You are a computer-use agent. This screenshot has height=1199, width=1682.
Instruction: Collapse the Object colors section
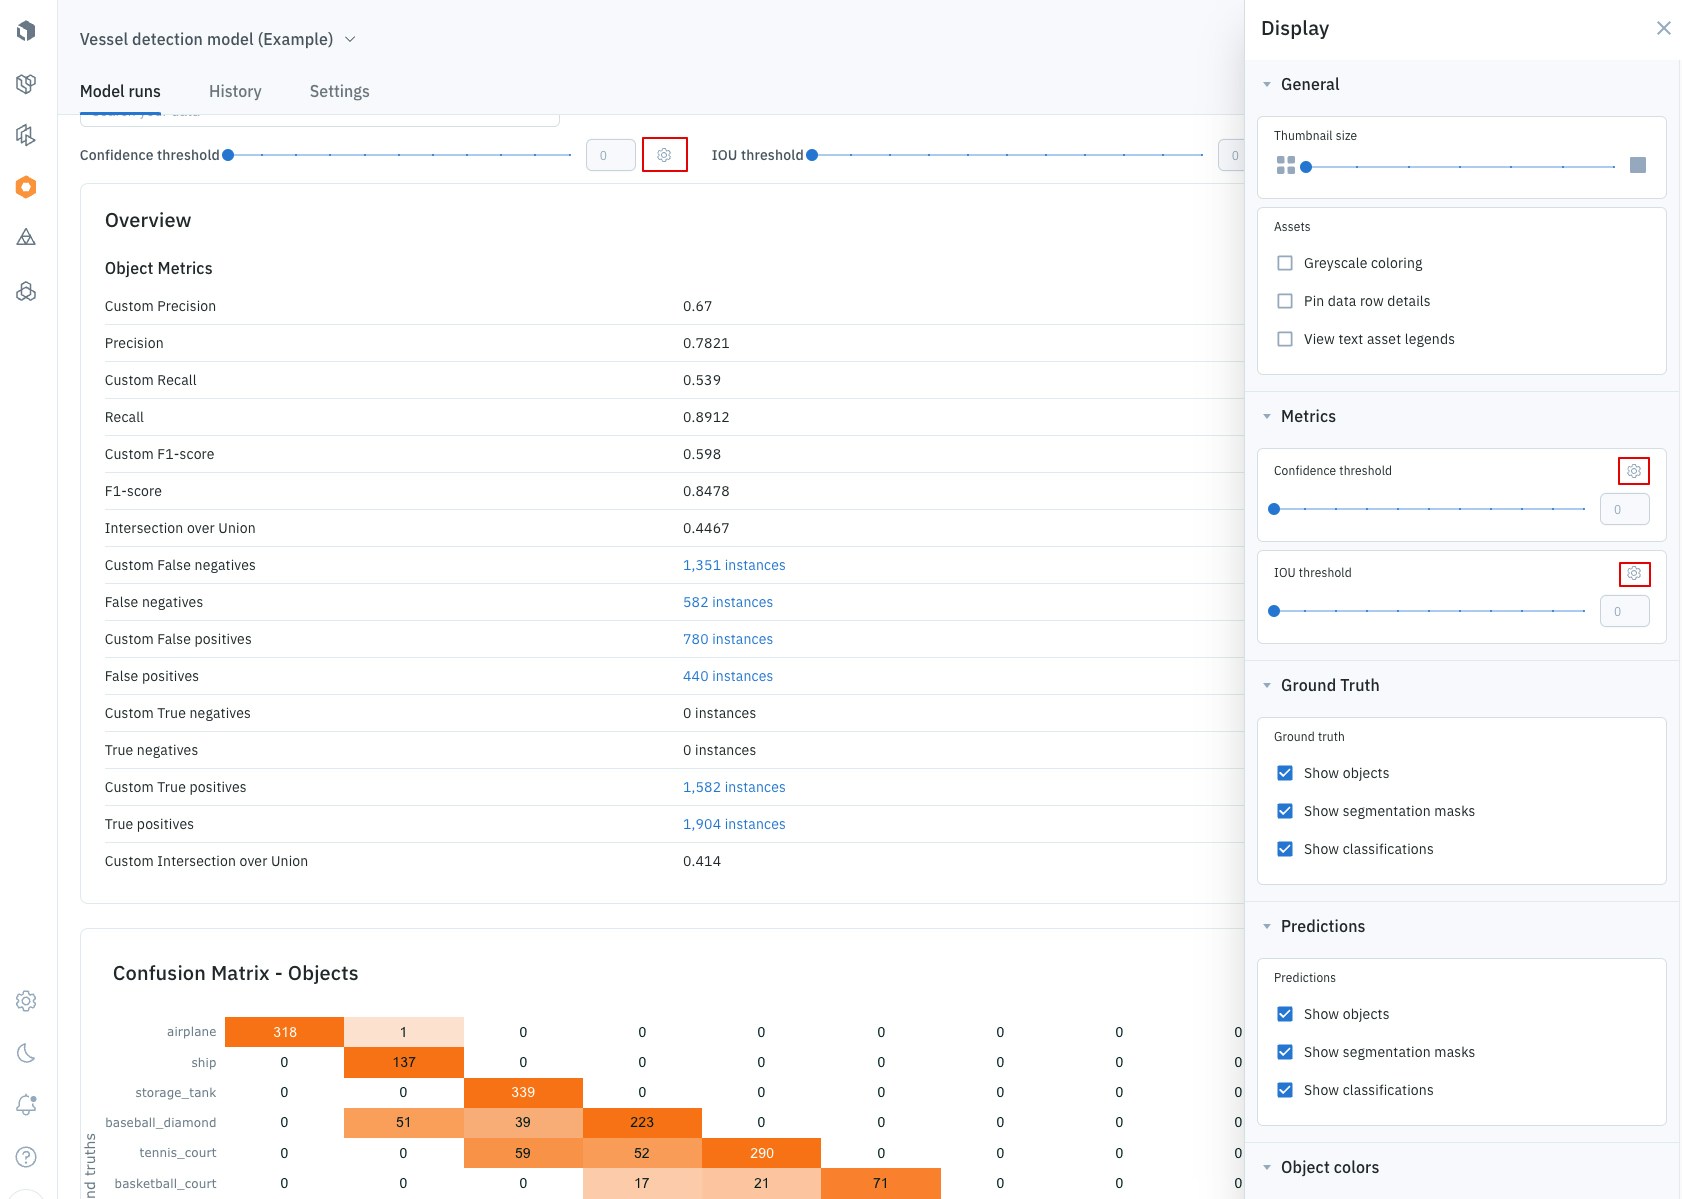1267,1168
